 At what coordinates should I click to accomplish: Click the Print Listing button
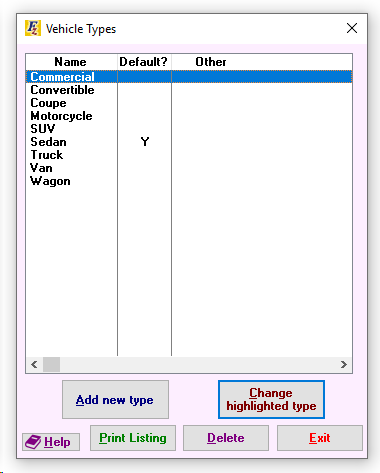coord(133,438)
